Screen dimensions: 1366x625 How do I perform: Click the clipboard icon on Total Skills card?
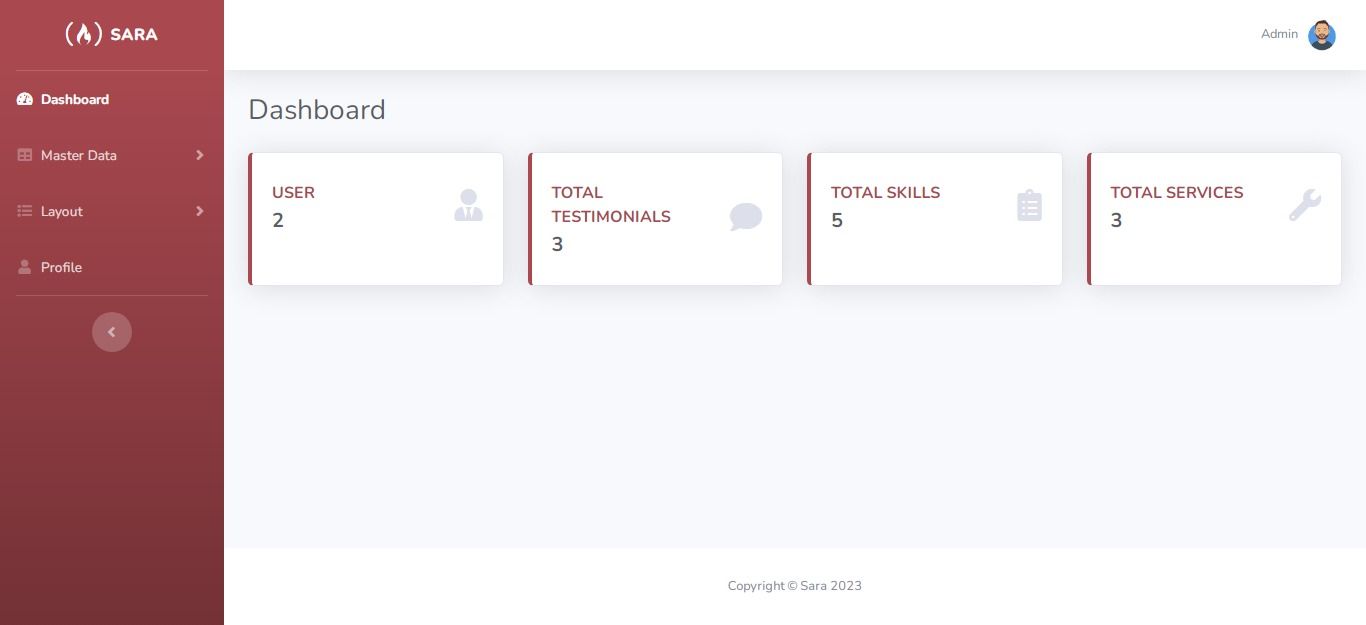(x=1029, y=205)
